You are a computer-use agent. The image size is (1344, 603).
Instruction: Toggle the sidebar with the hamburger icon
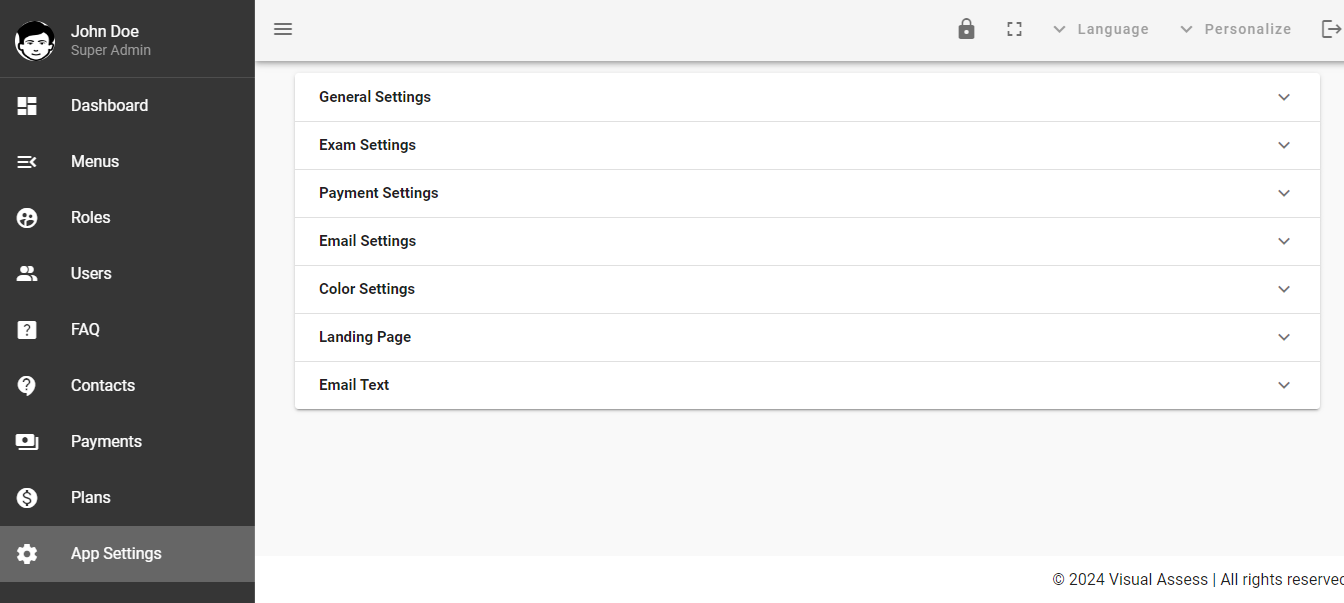tap(283, 29)
